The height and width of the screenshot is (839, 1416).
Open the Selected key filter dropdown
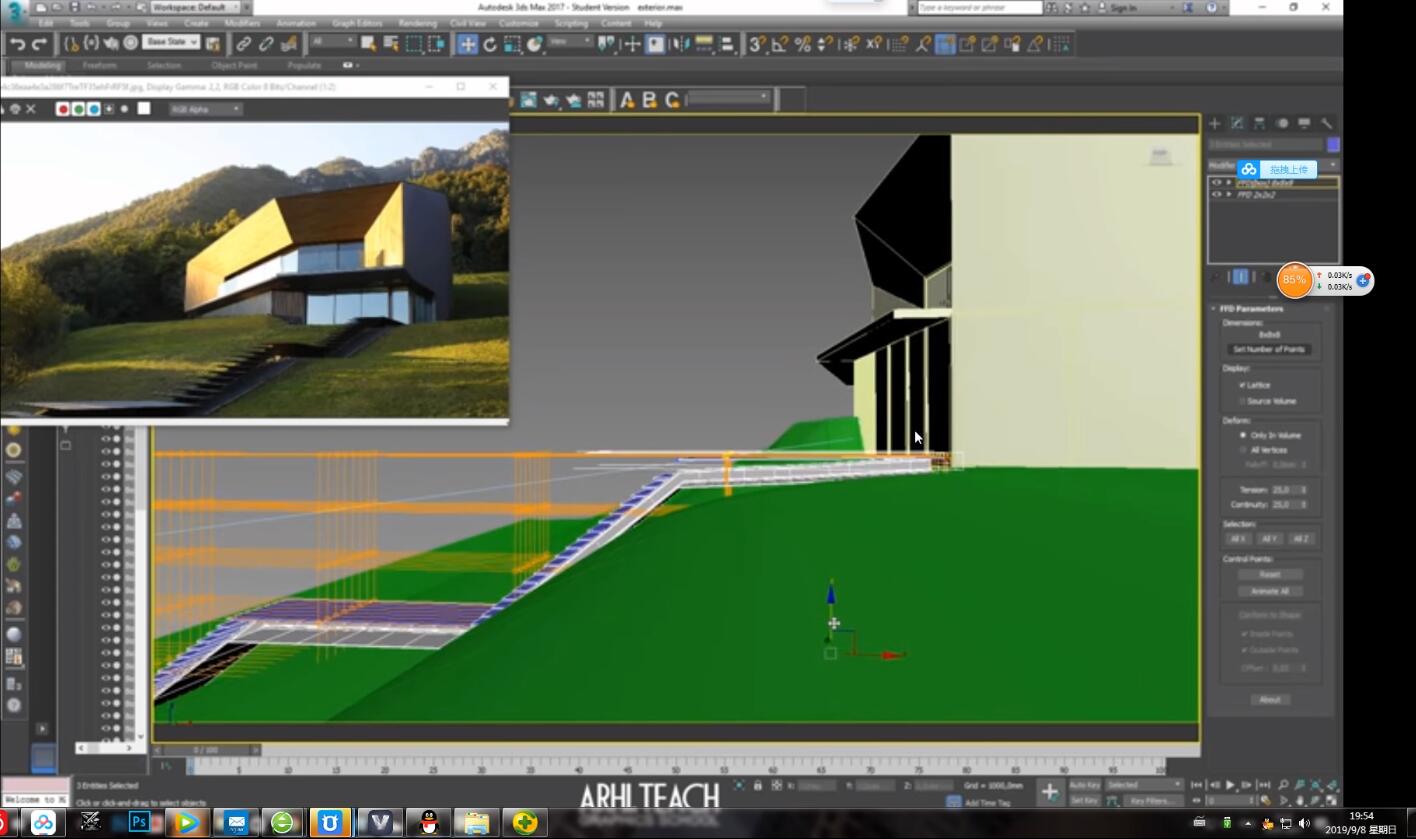tap(1144, 785)
